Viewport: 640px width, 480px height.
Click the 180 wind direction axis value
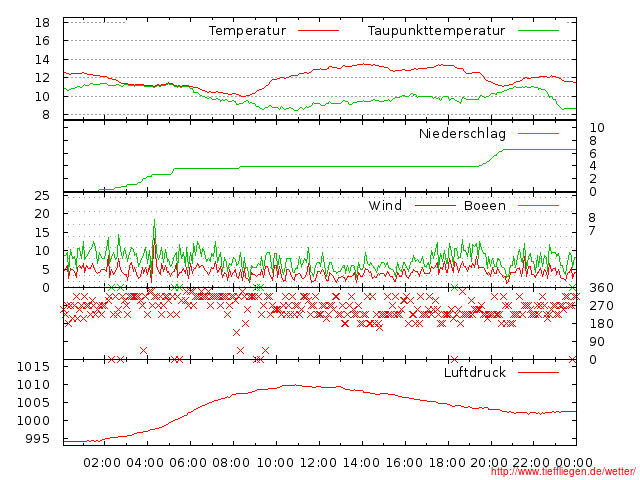click(601, 324)
